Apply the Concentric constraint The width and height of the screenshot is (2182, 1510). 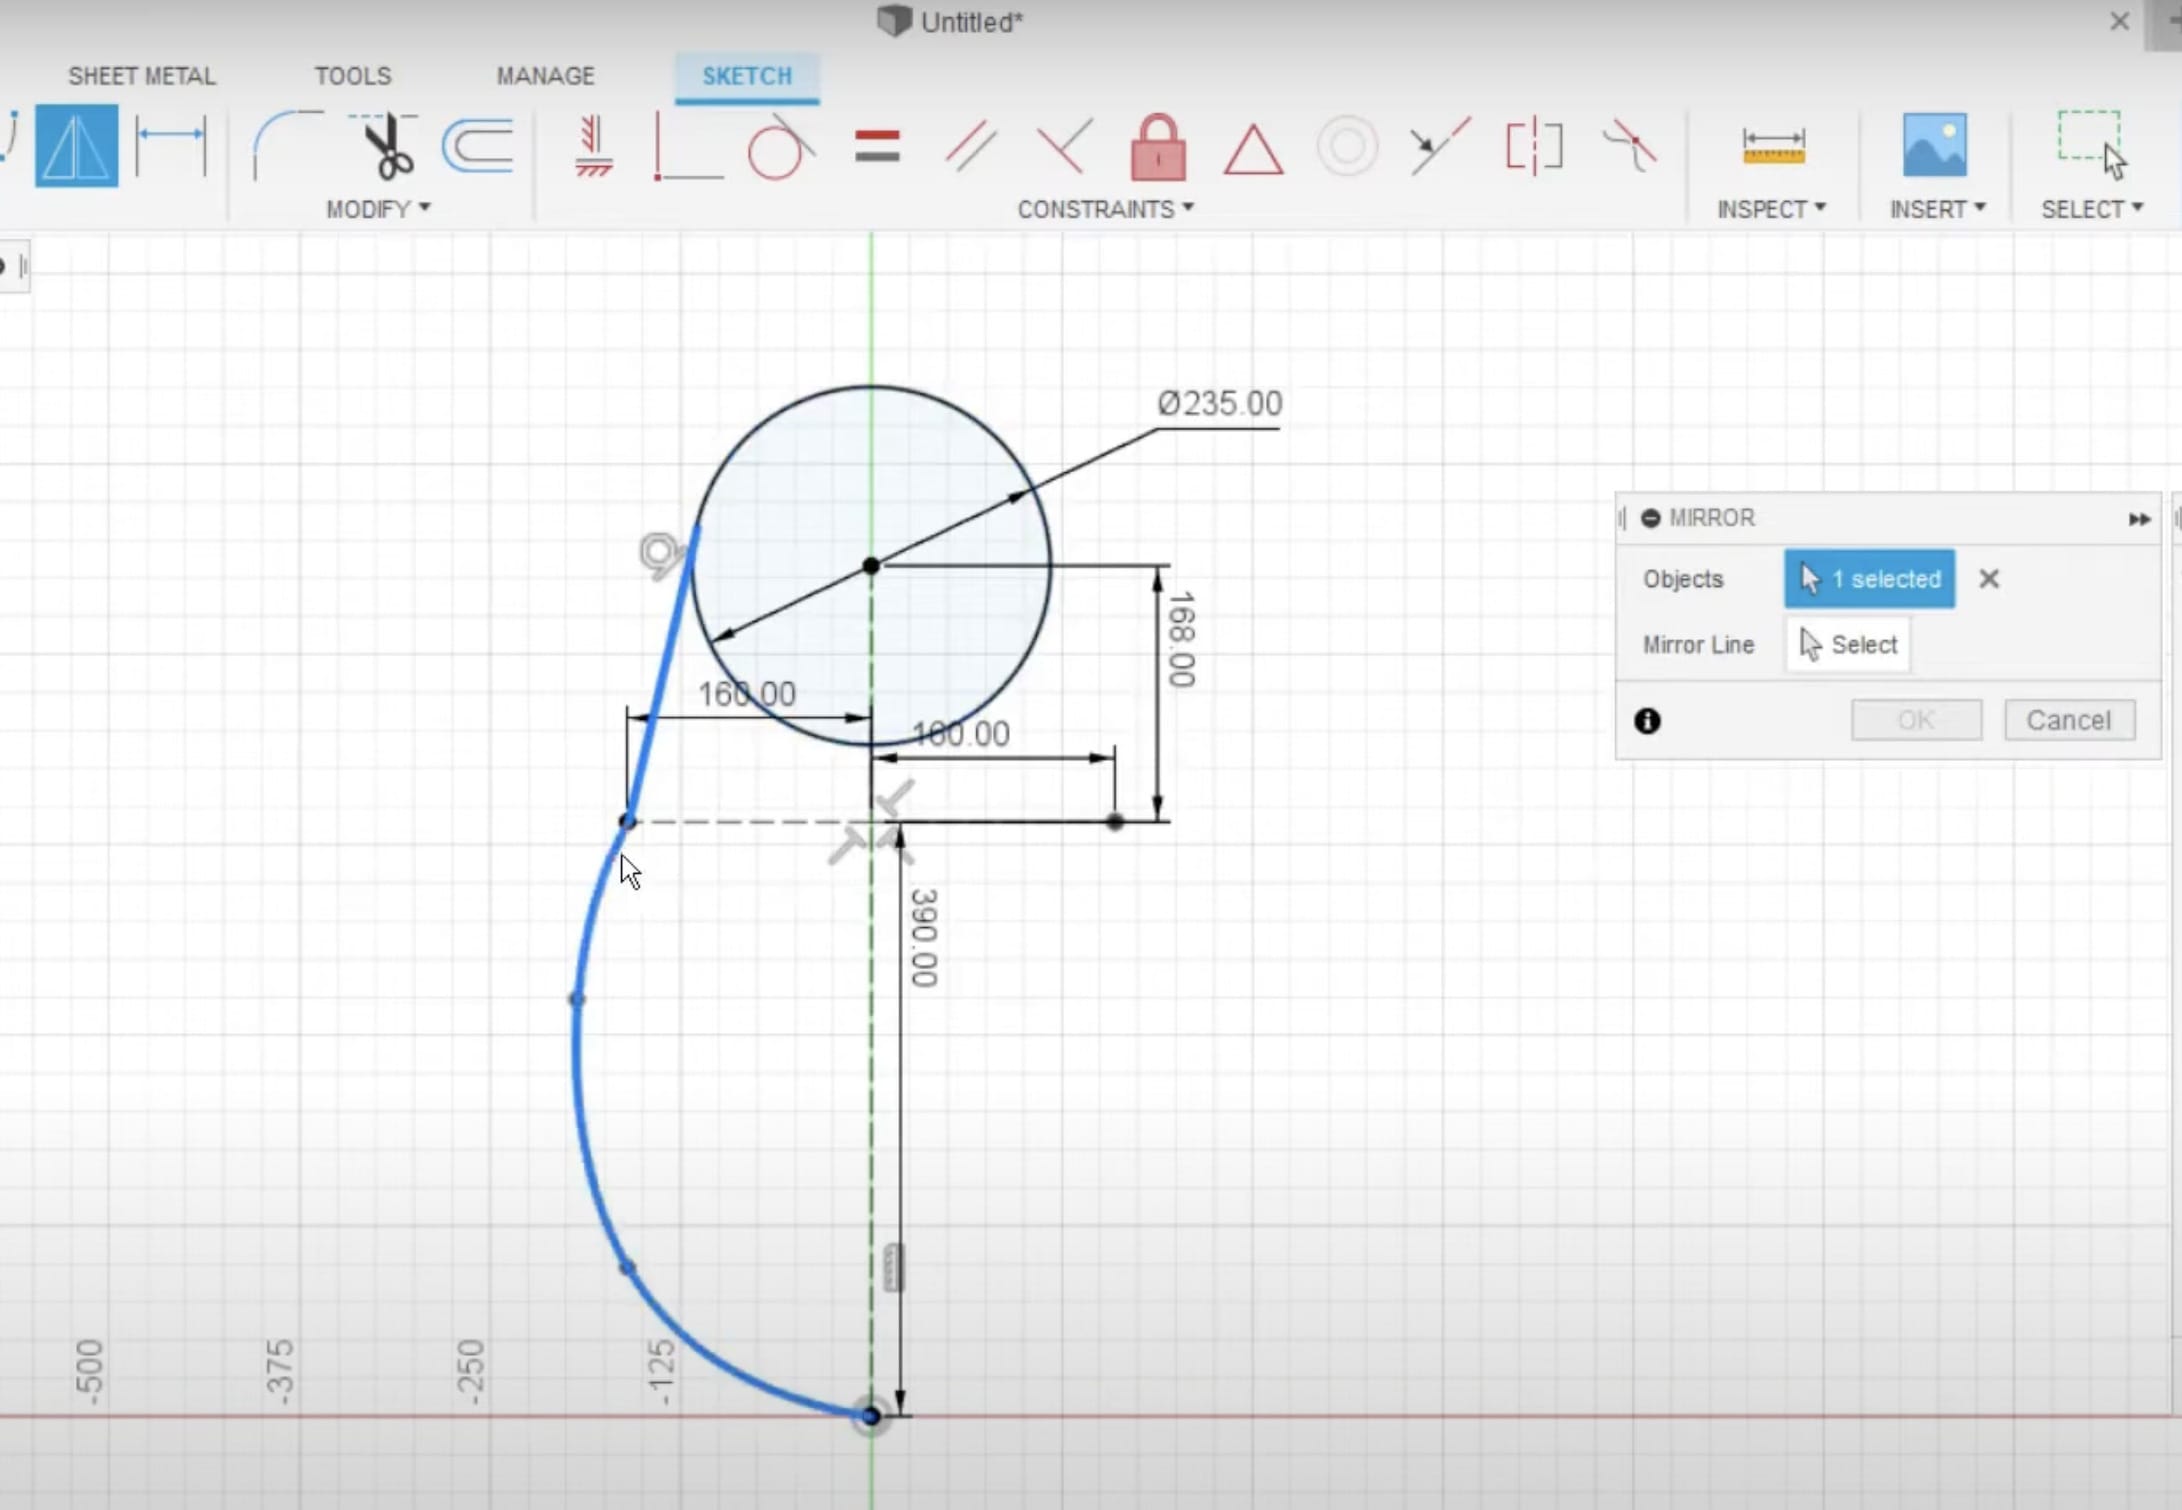tap(1347, 146)
